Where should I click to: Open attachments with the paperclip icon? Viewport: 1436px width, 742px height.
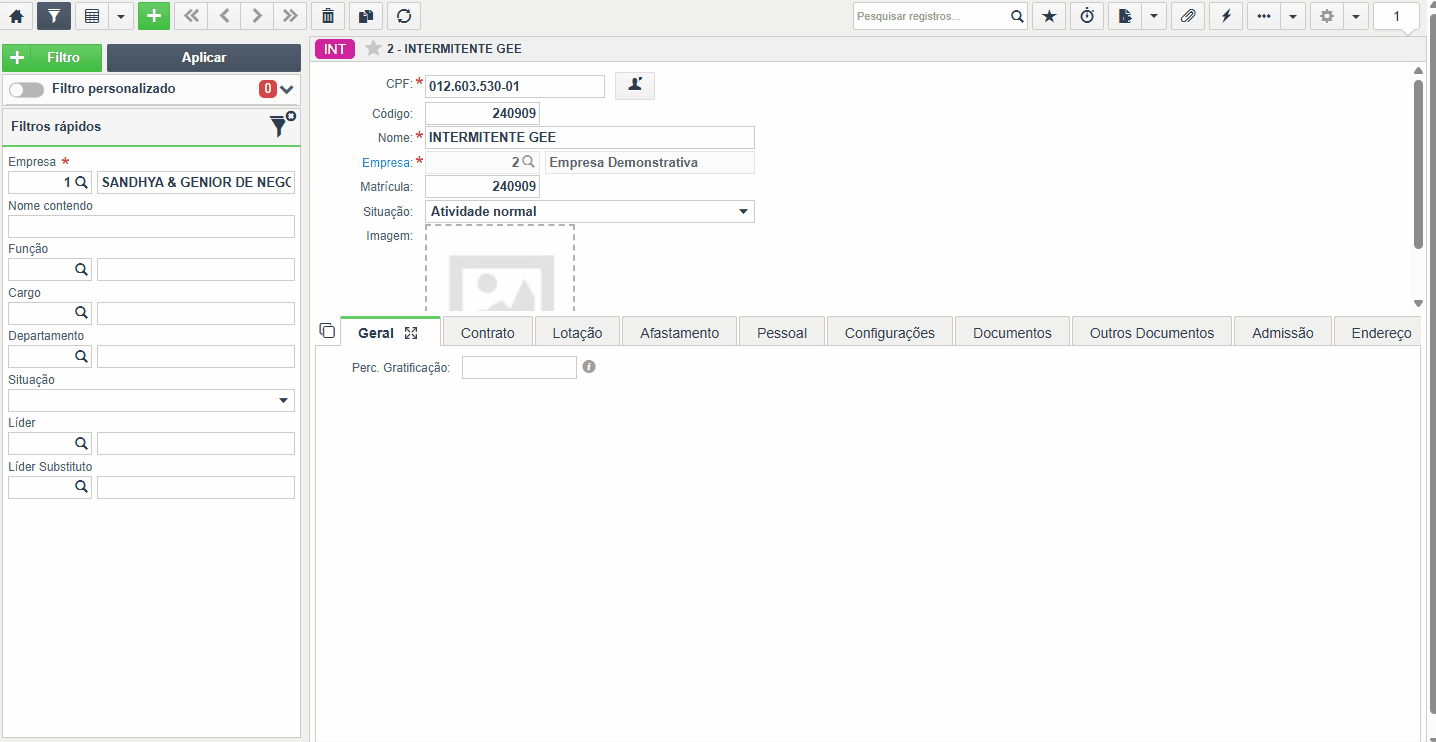[1188, 16]
